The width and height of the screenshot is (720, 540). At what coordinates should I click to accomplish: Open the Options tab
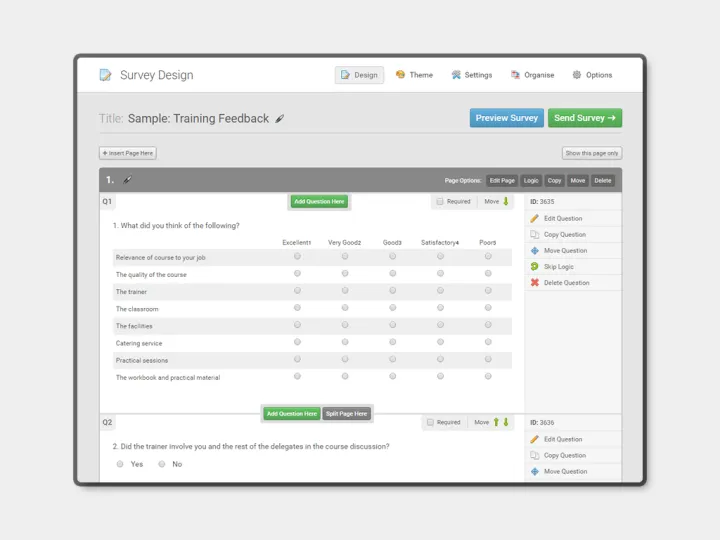coord(592,75)
